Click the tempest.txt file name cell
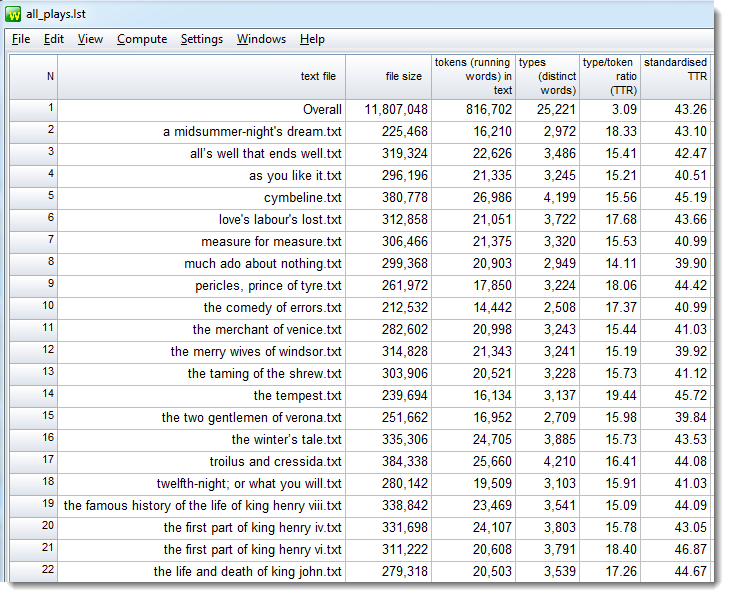The width and height of the screenshot is (729, 597). (297, 396)
